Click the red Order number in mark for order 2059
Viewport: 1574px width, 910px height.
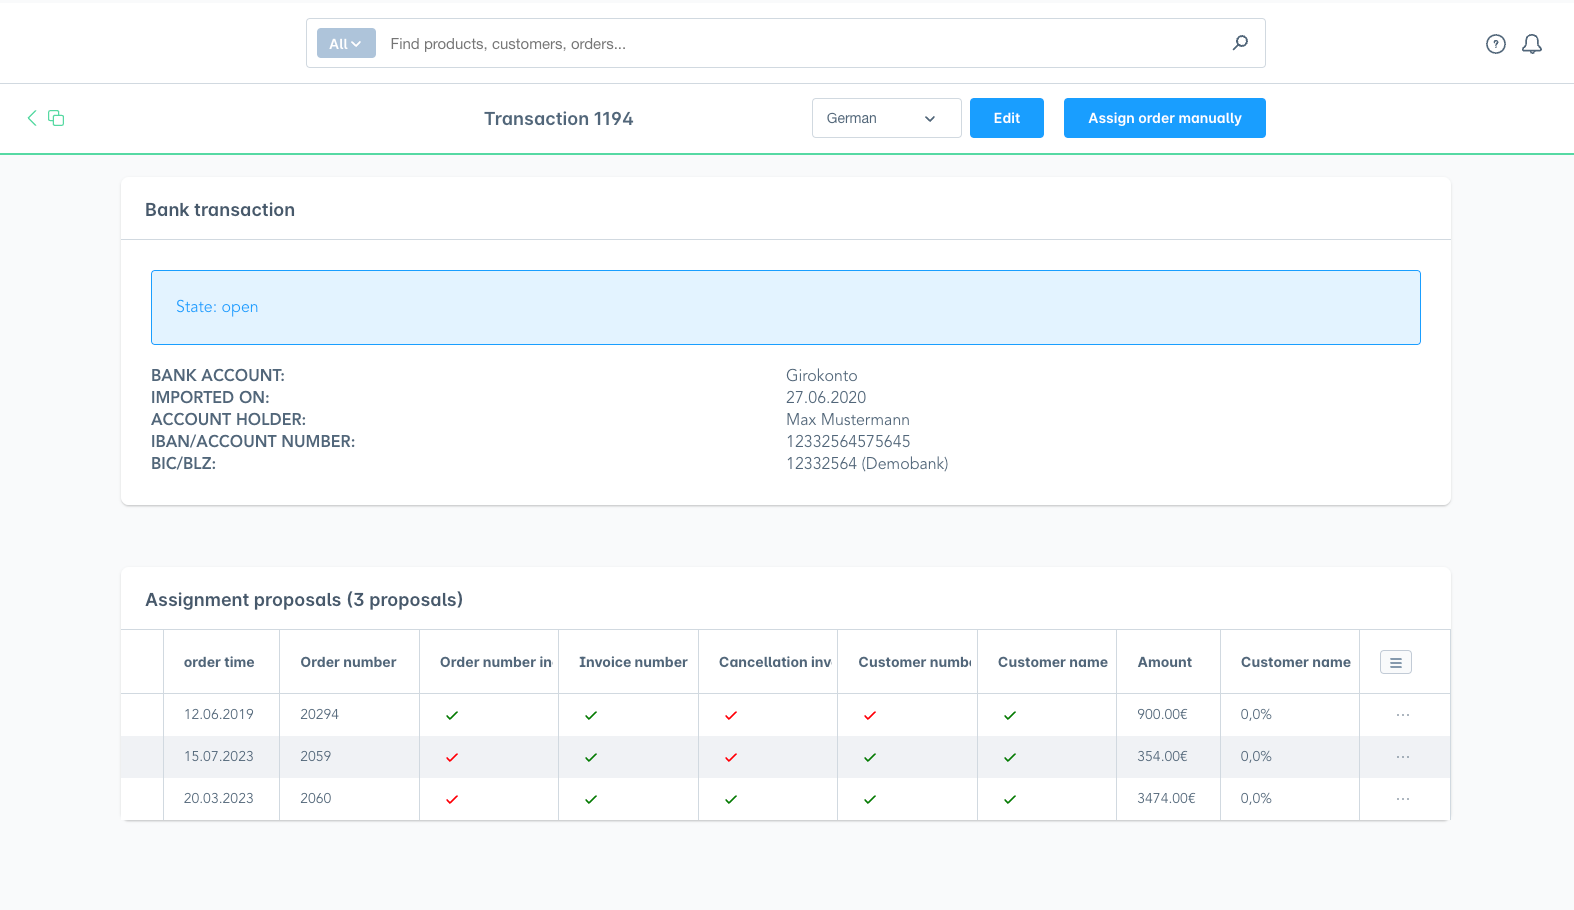coord(452,757)
